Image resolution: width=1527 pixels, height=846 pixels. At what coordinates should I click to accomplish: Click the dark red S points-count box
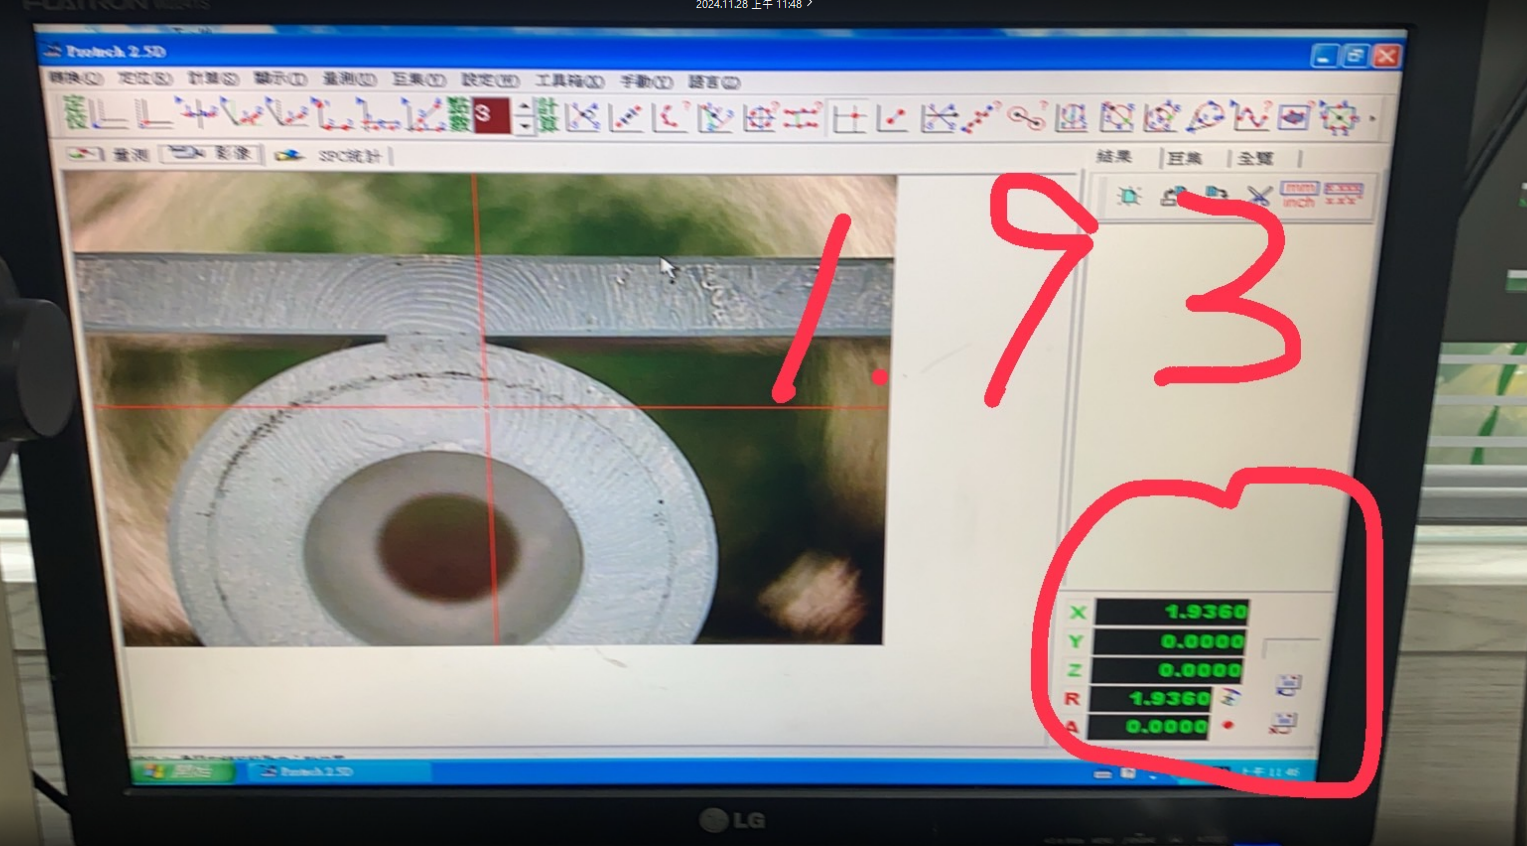tap(491, 116)
